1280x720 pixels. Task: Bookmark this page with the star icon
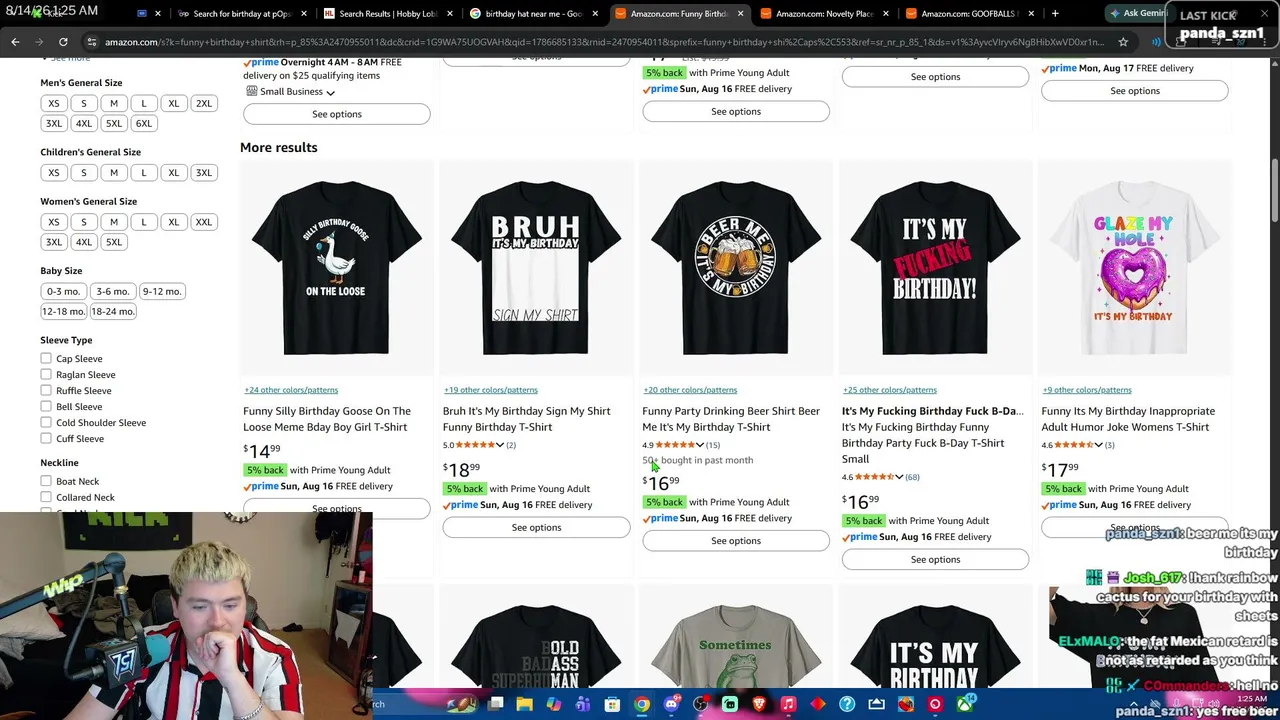pyautogui.click(x=1123, y=42)
